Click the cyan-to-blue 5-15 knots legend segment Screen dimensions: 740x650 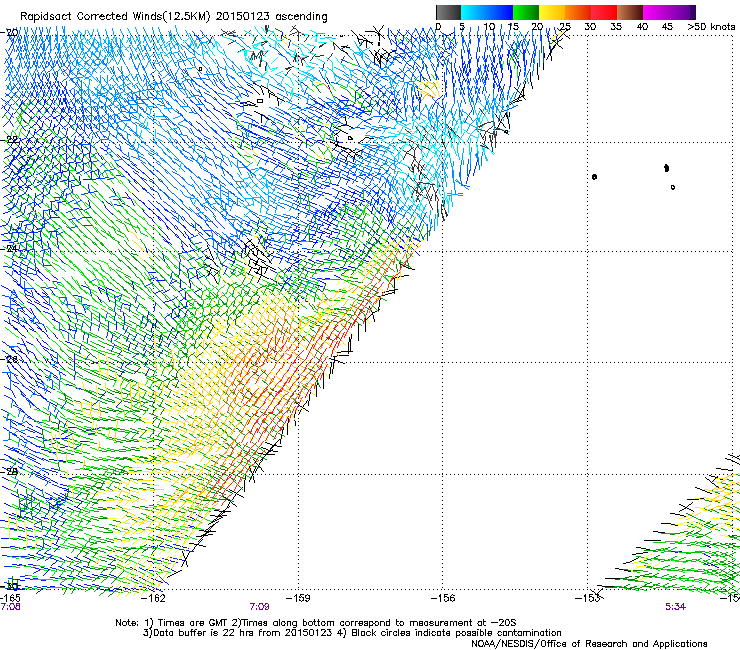pyautogui.click(x=487, y=12)
